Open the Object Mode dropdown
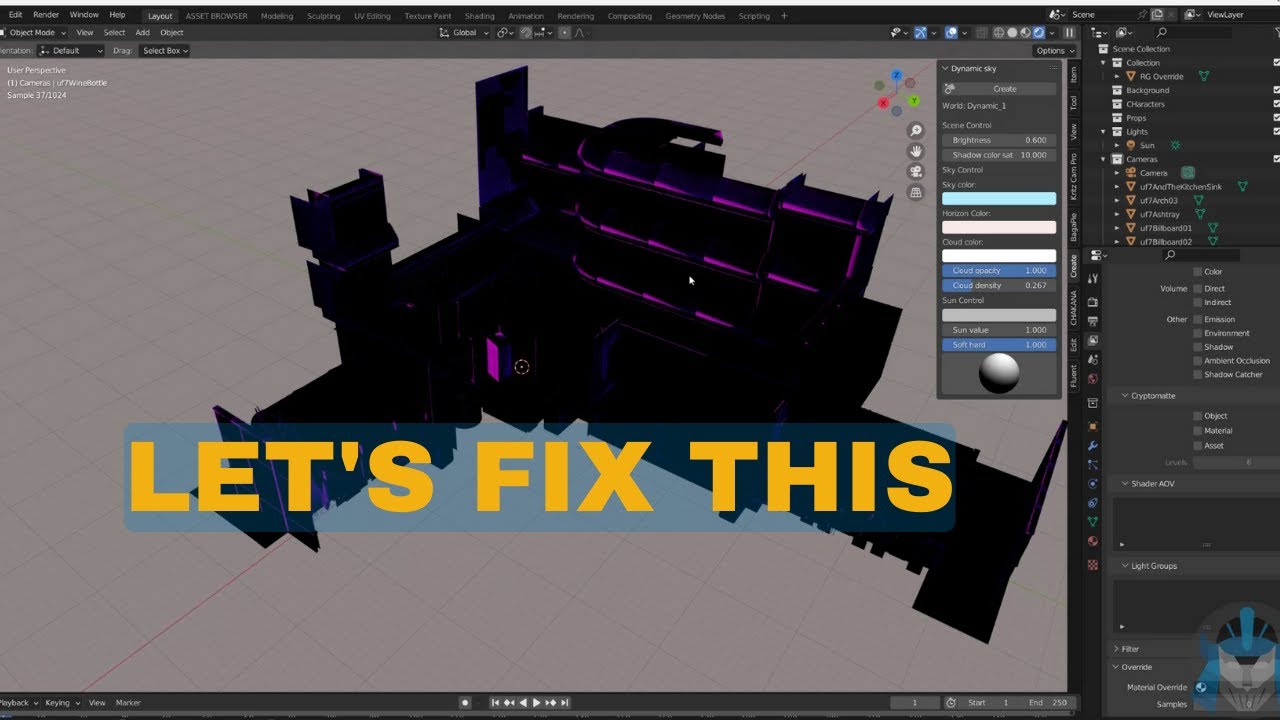1280x720 pixels. click(x=33, y=32)
